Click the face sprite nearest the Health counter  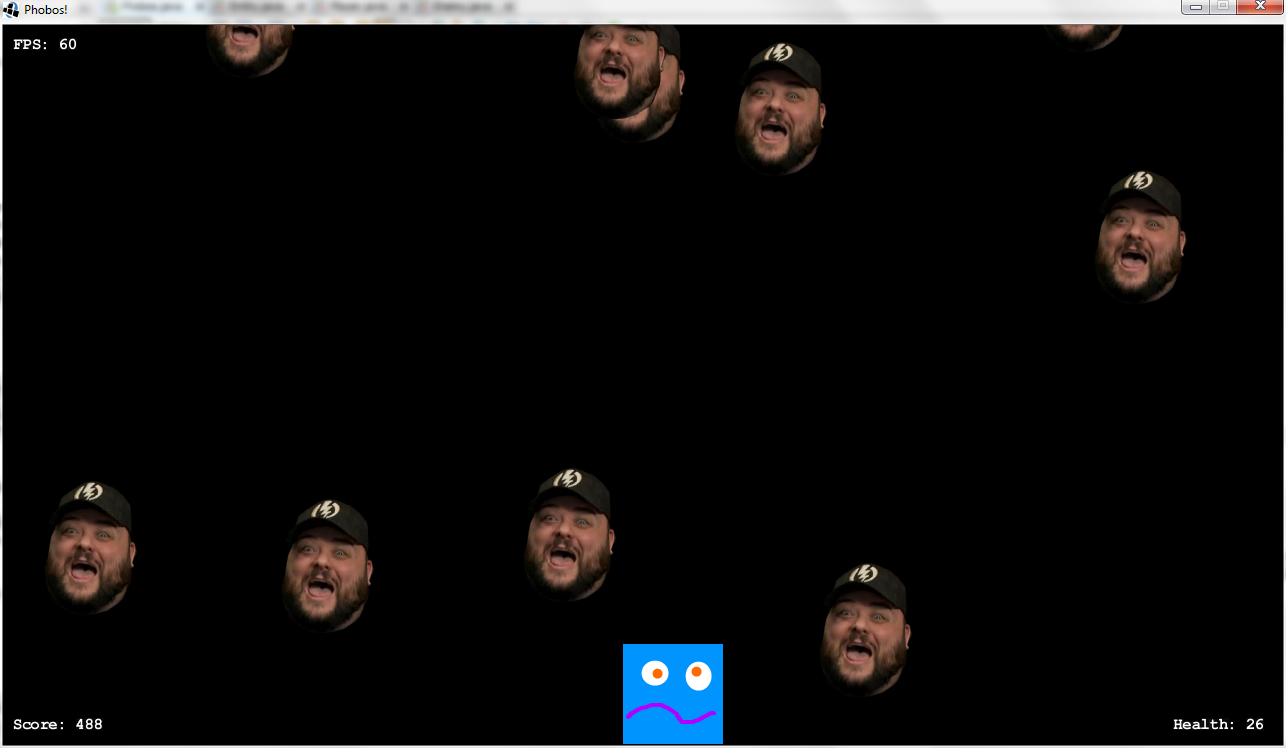865,630
